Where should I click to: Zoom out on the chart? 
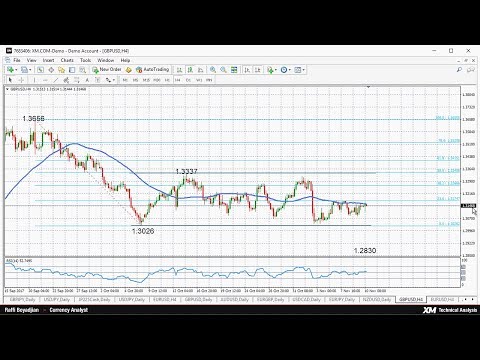pos(223,70)
